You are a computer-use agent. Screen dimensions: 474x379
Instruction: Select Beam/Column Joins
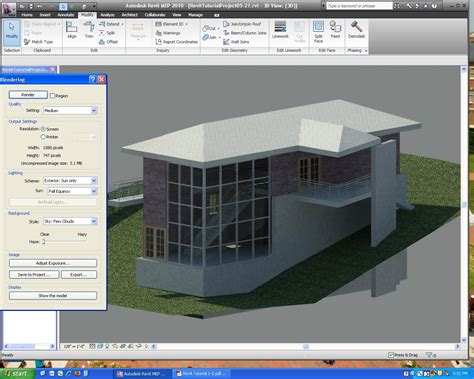[x=245, y=33]
